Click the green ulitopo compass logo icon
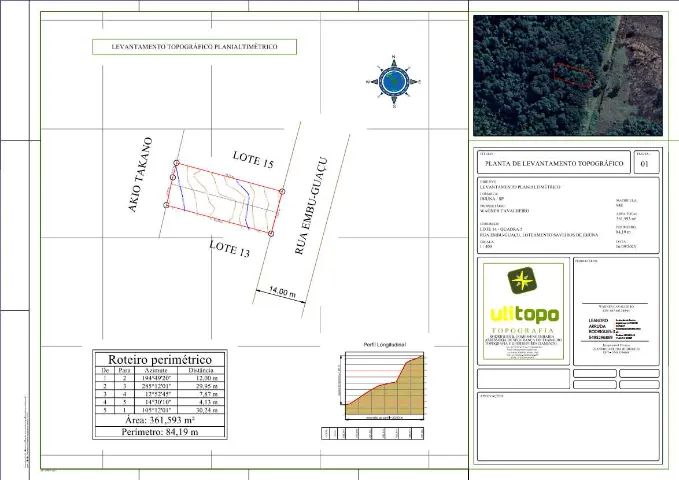Screen dimensions: 679x480 coord(523,280)
